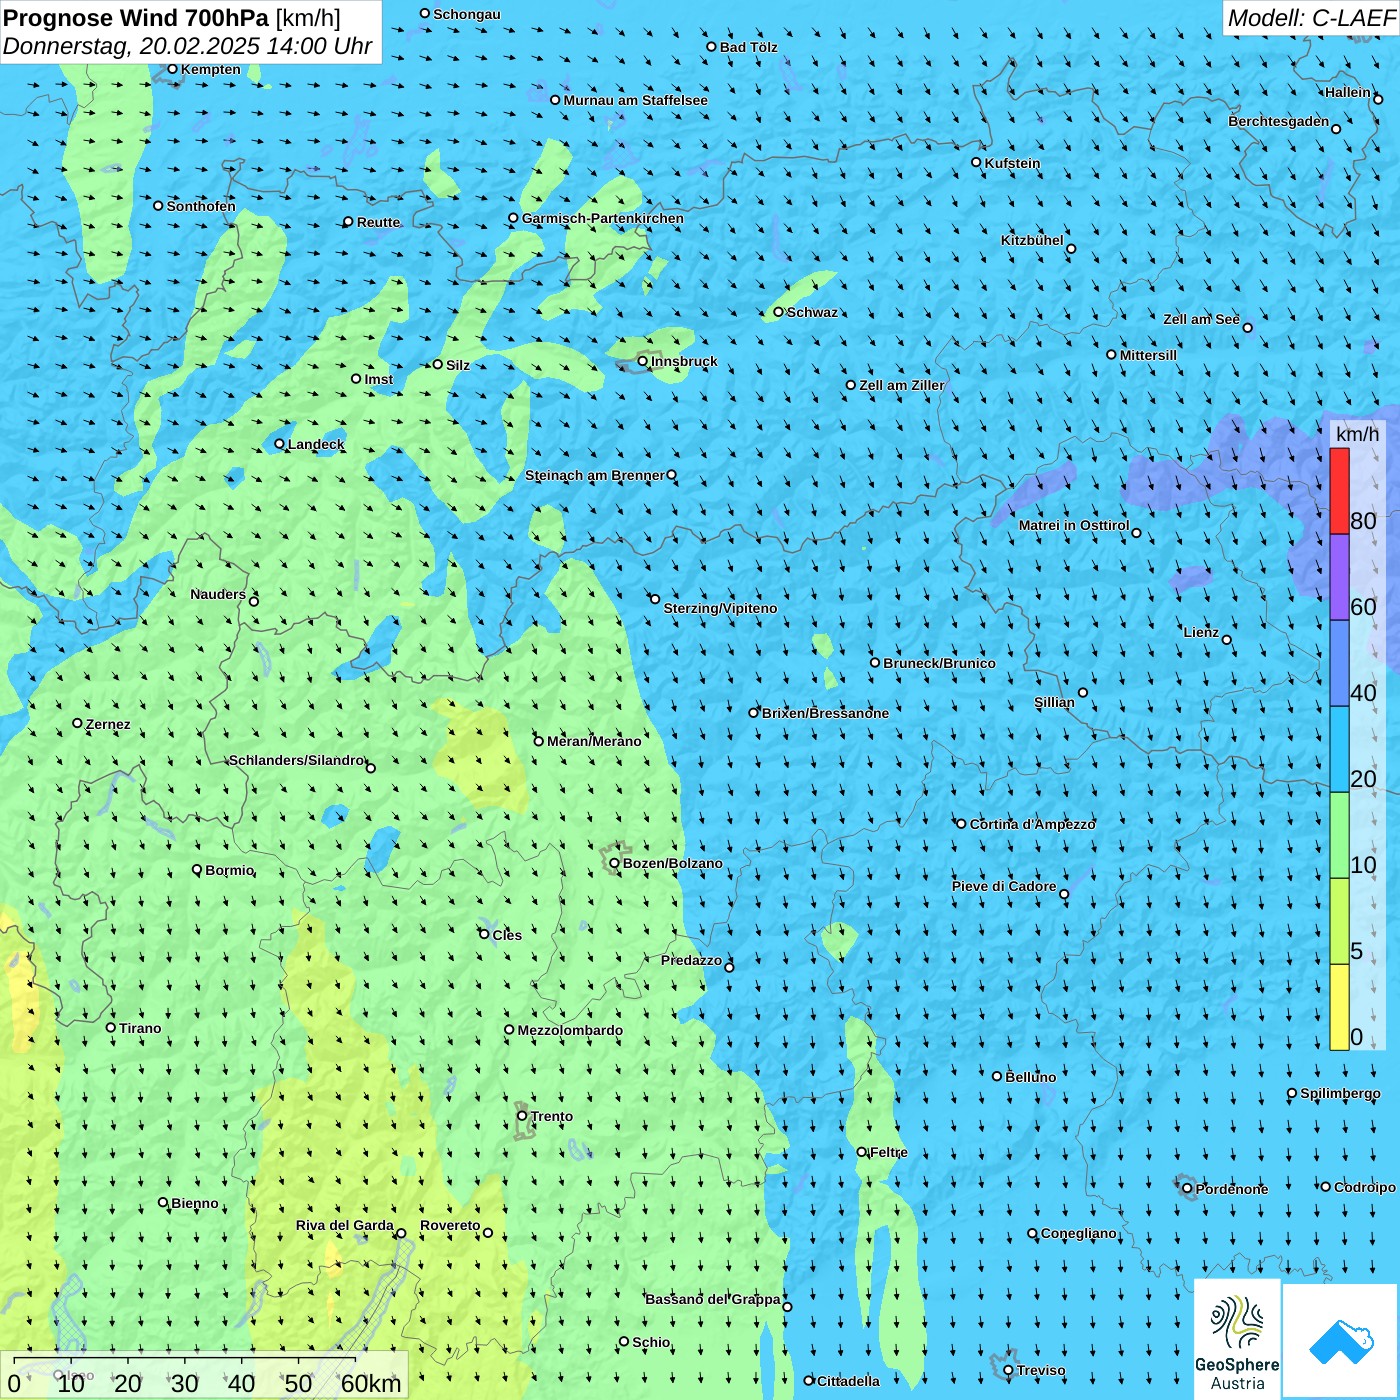Click the 60km scale bar label
This screenshot has width=1400, height=1400.
371,1383
